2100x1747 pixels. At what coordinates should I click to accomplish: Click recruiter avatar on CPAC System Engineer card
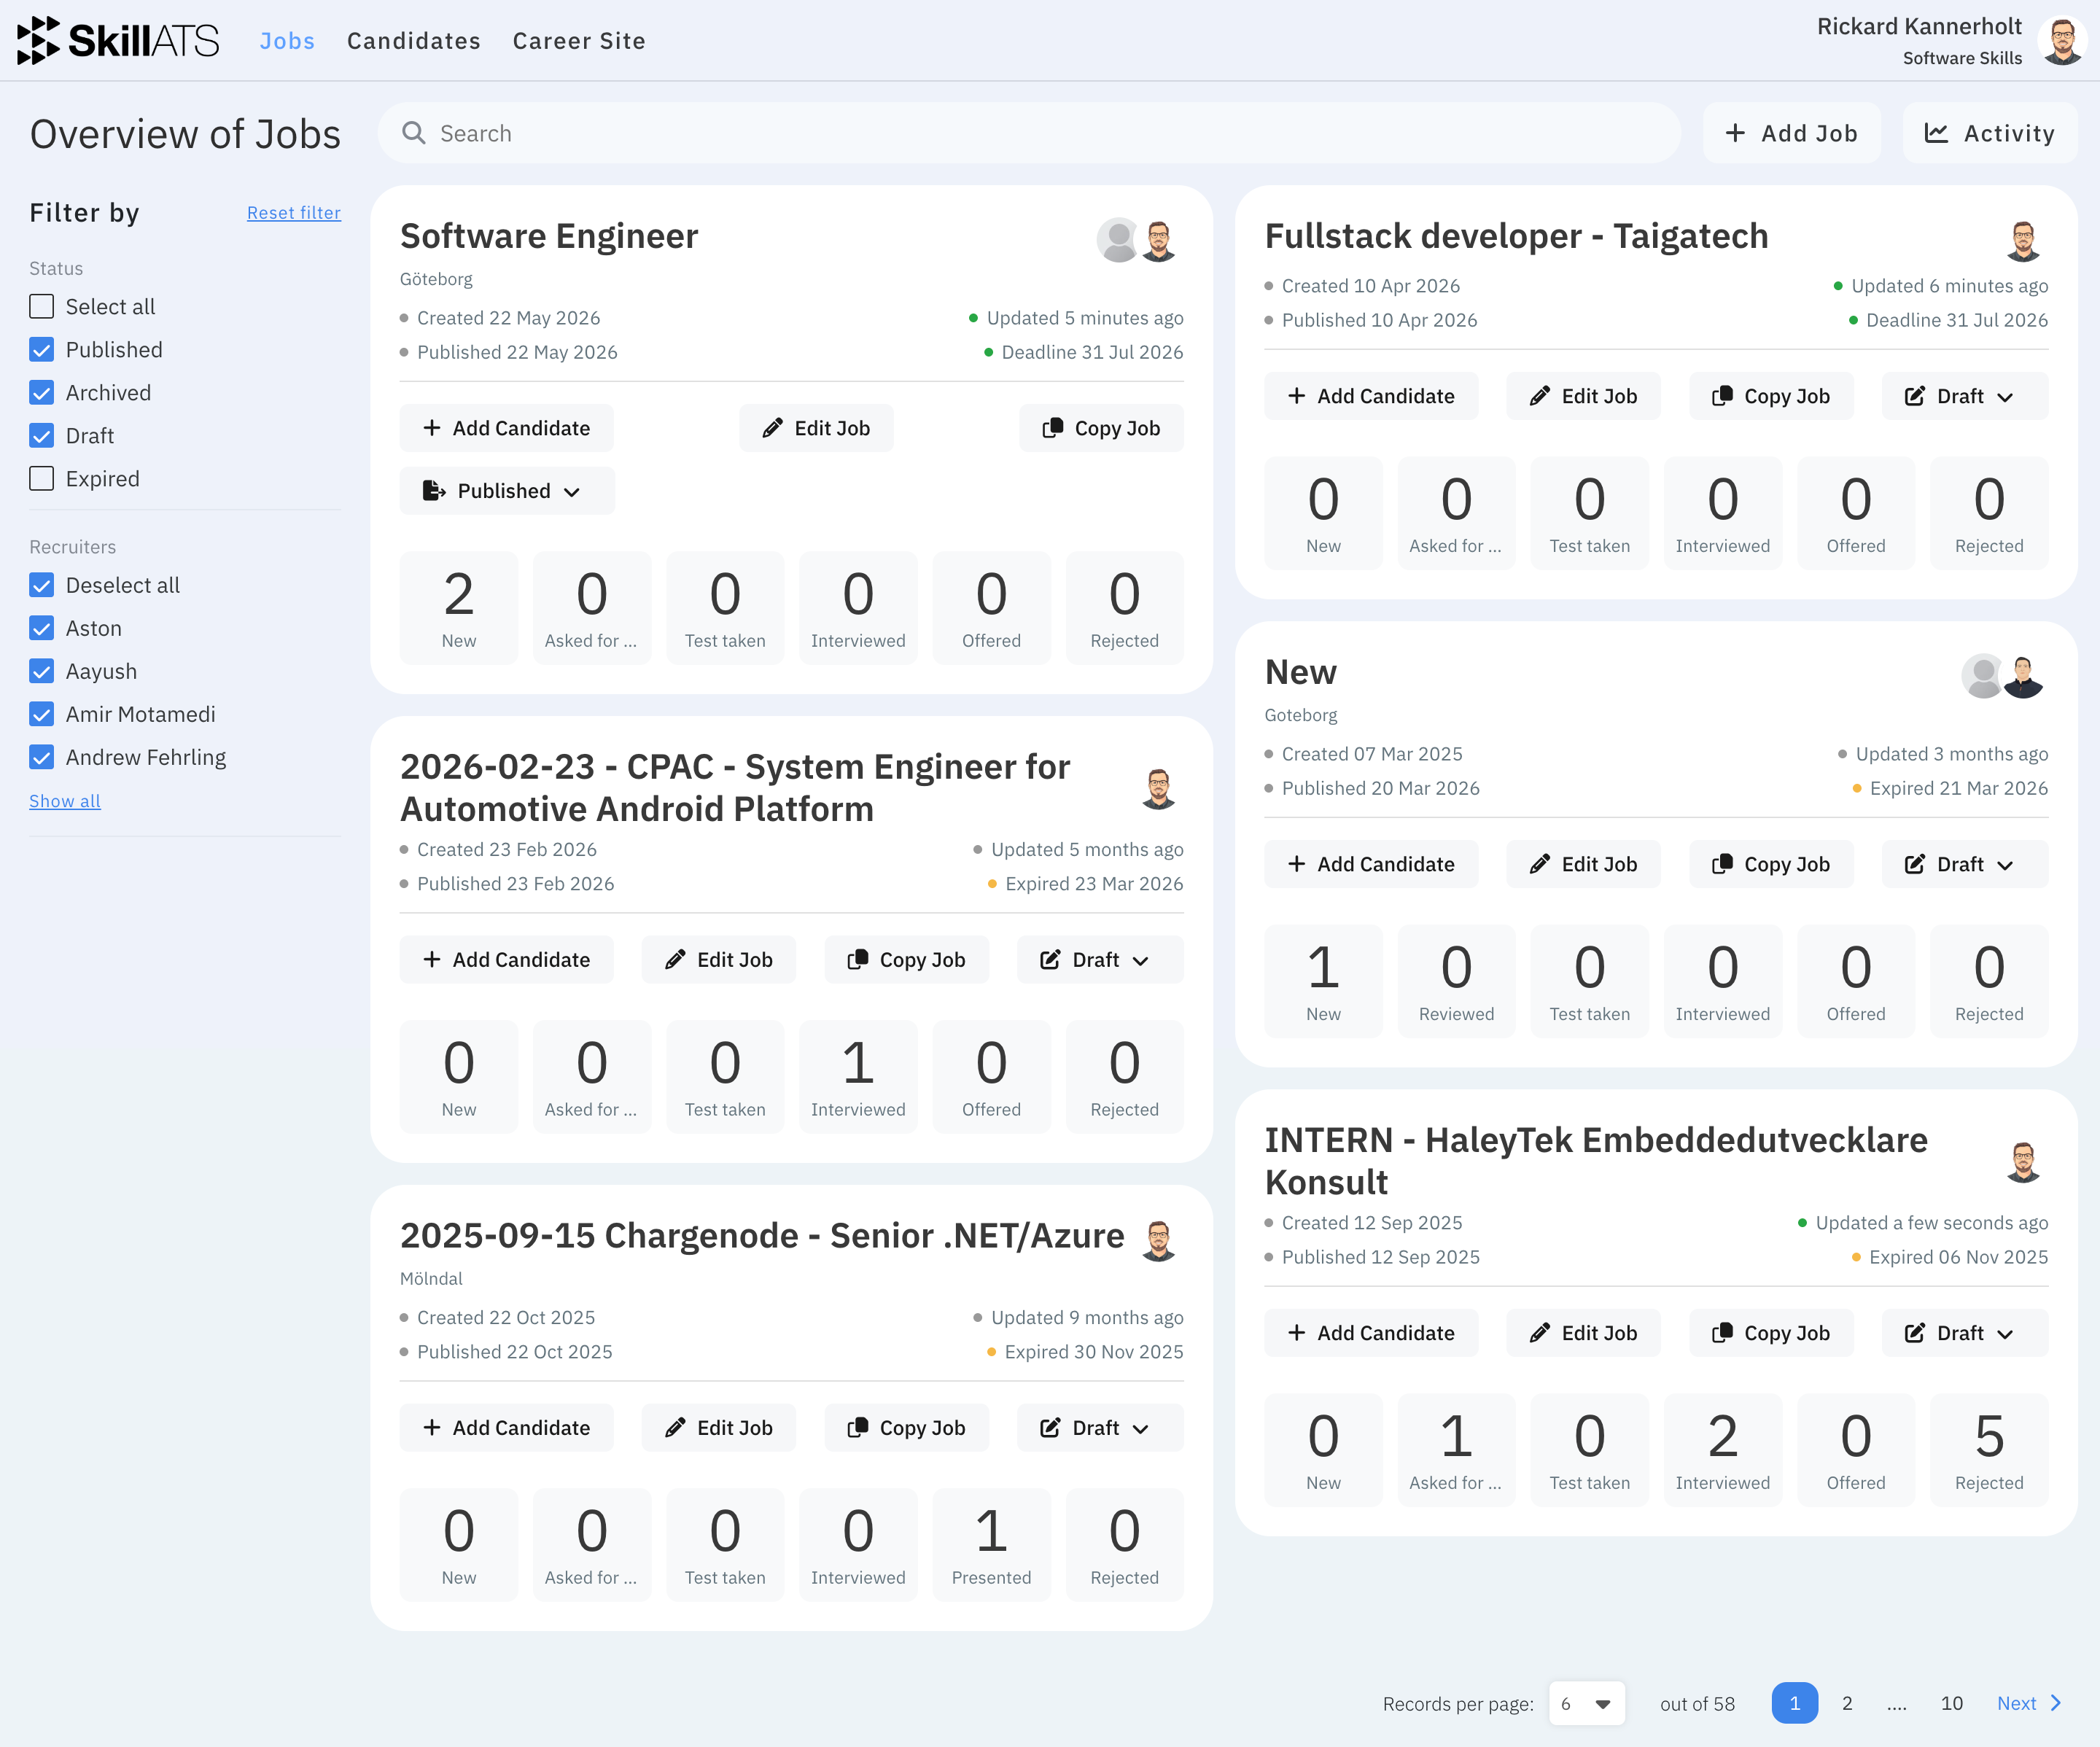[1159, 788]
